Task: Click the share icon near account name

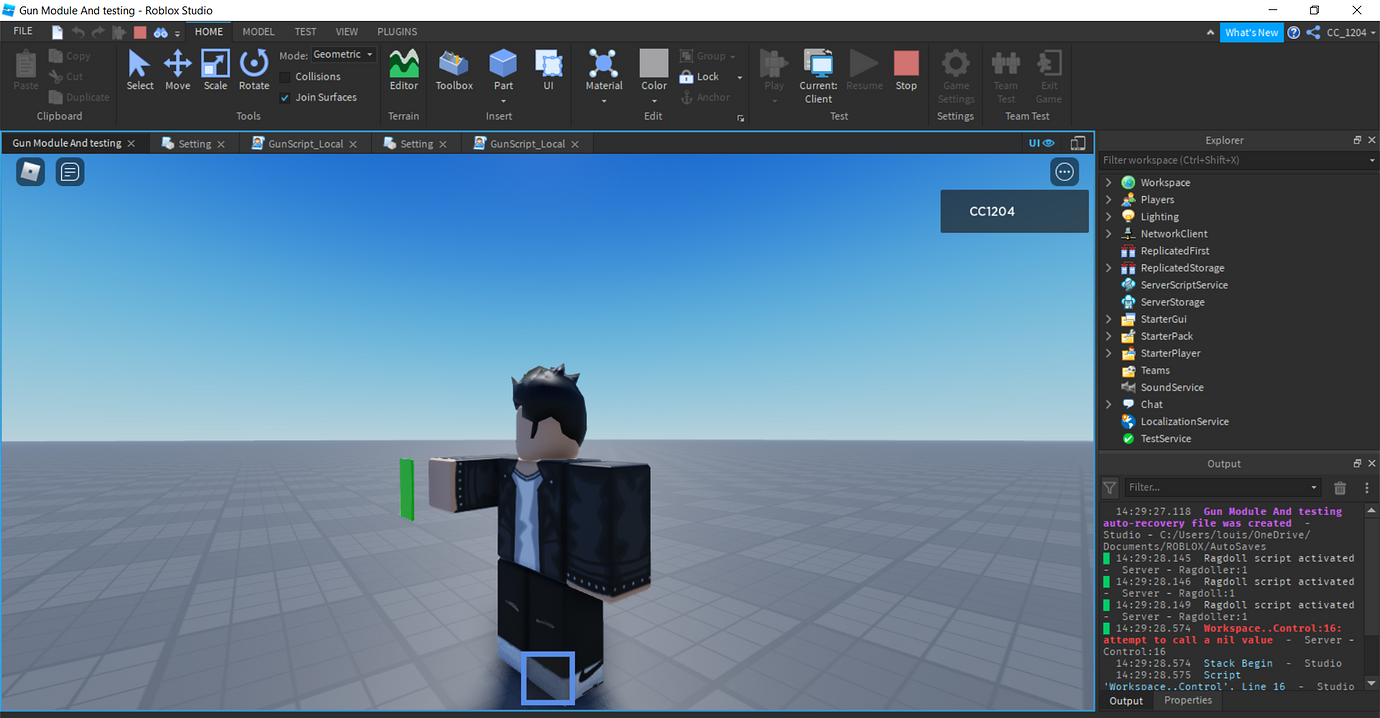Action: point(1313,32)
